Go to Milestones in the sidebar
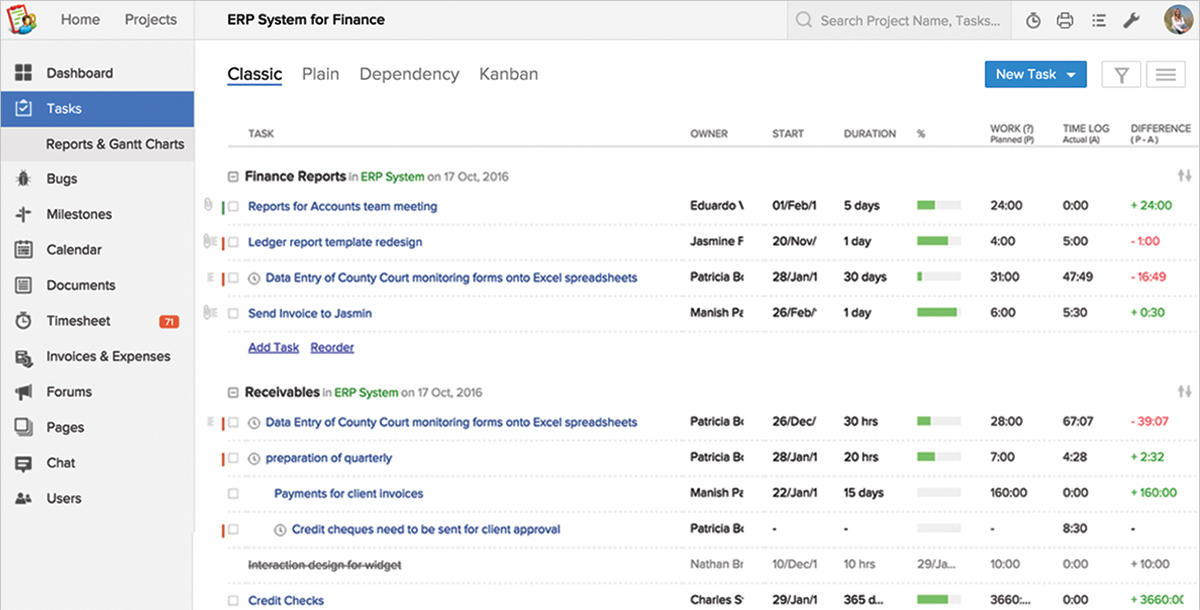1200x610 pixels. coord(78,214)
